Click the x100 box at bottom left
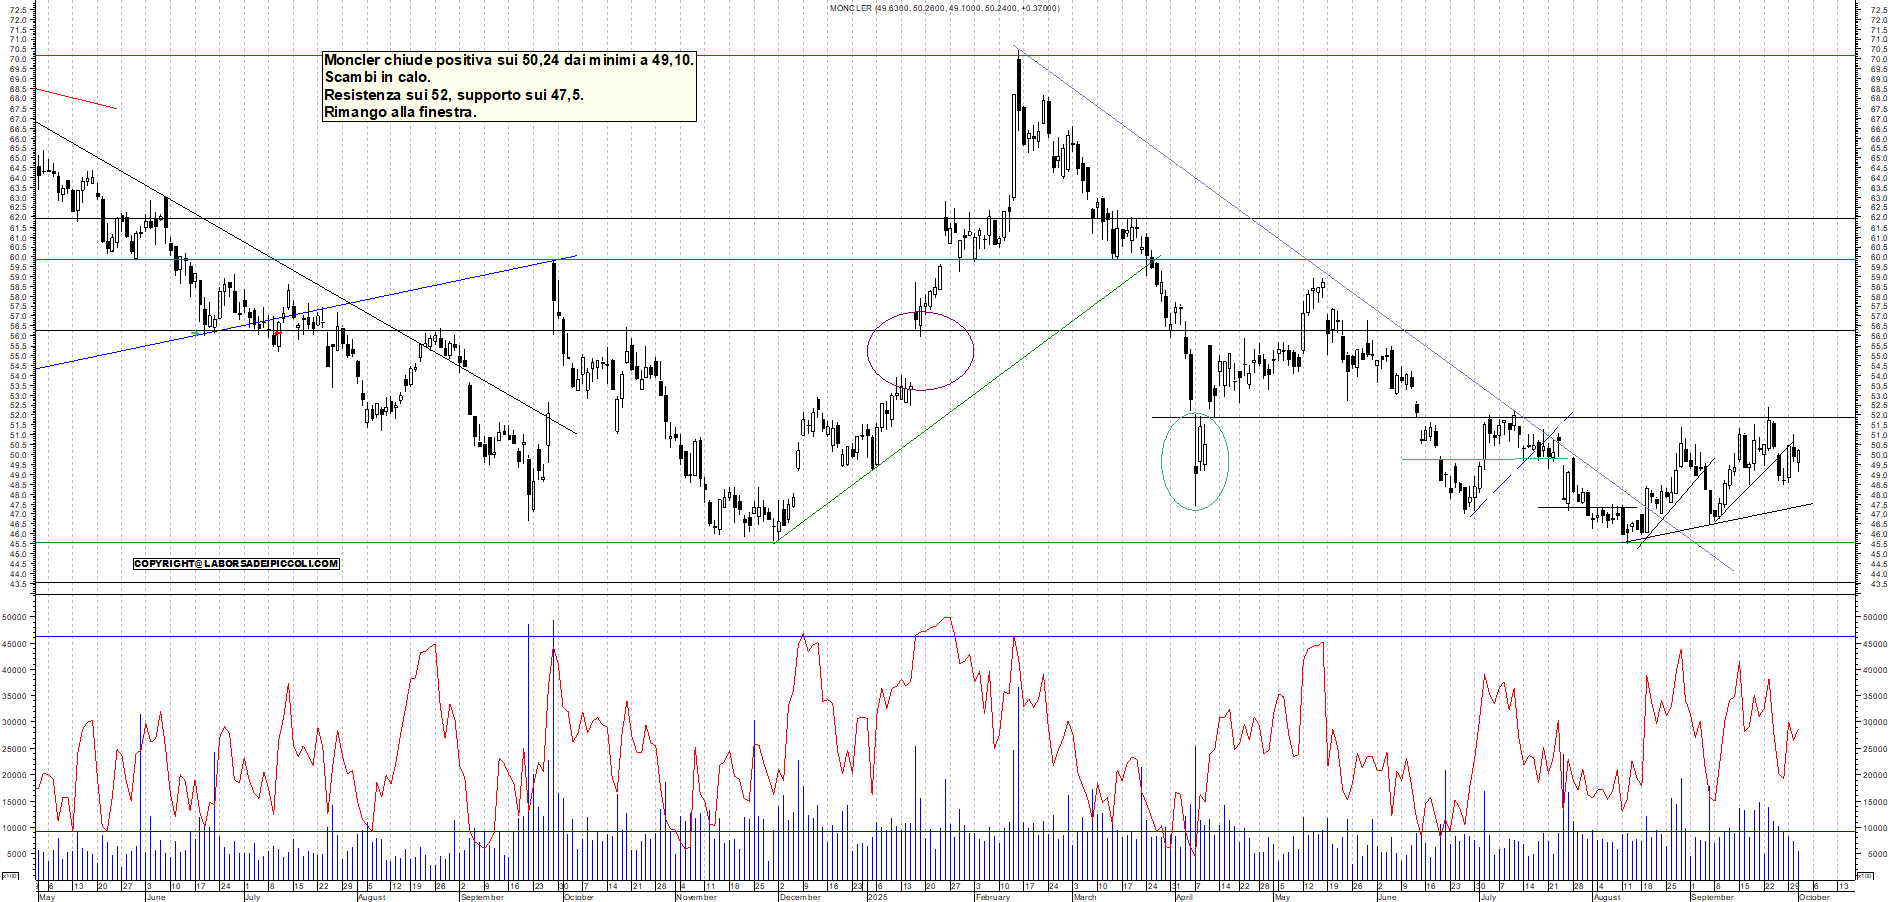1890x902 pixels. point(10,876)
